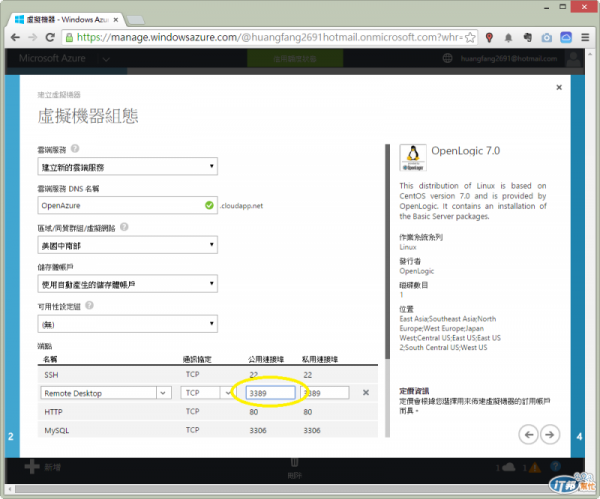Close the VM configuration wizard dialog
600x499 pixels.
click(559, 88)
